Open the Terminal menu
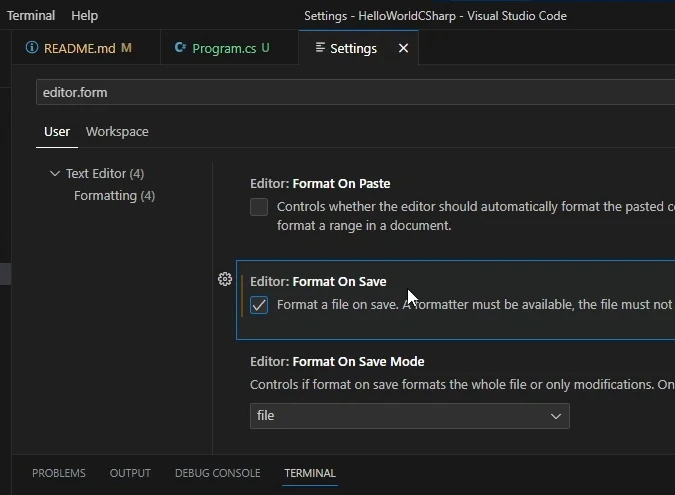 pyautogui.click(x=31, y=15)
